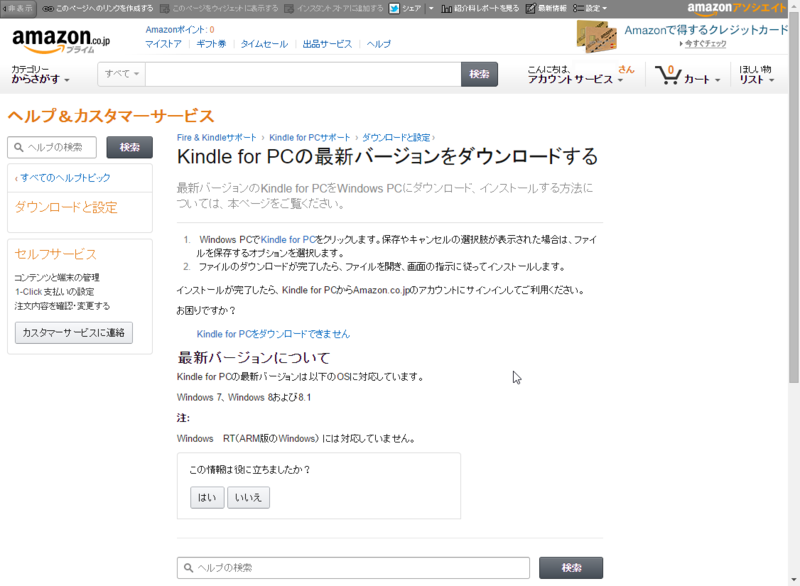This screenshot has height=586, width=800.
Task: Click Kindle for PCサポート breadcrumb
Action: coord(310,138)
